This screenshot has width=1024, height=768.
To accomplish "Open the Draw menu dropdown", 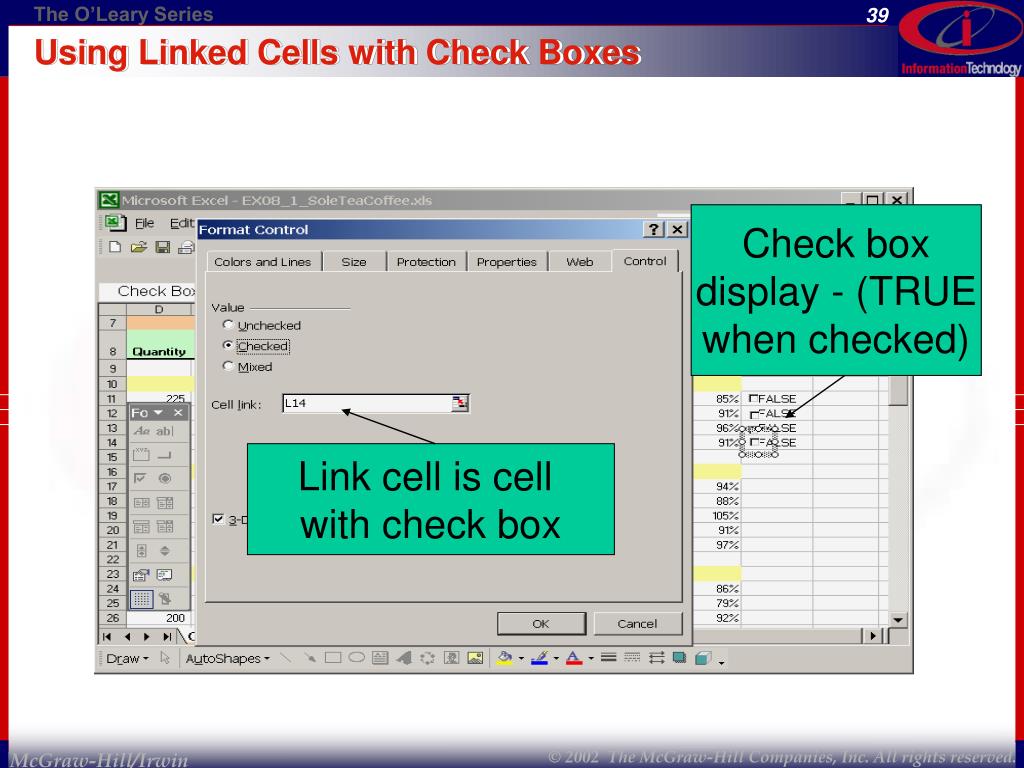I will pyautogui.click(x=128, y=659).
